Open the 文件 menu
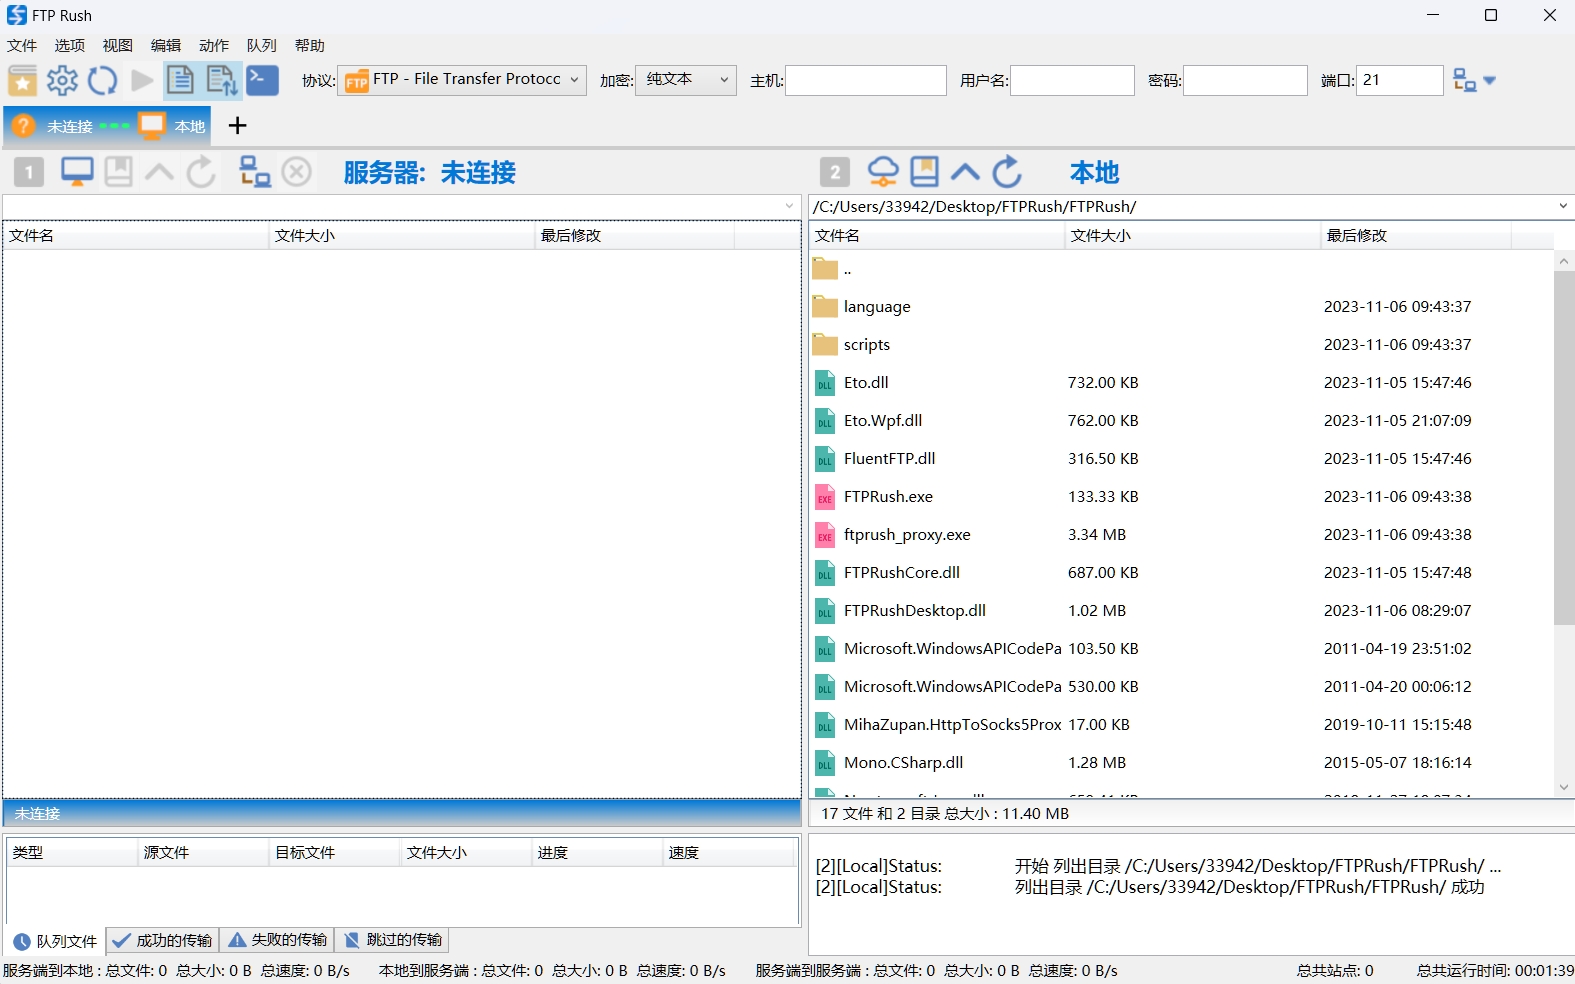Screen dimensions: 1575x984 coord(22,46)
